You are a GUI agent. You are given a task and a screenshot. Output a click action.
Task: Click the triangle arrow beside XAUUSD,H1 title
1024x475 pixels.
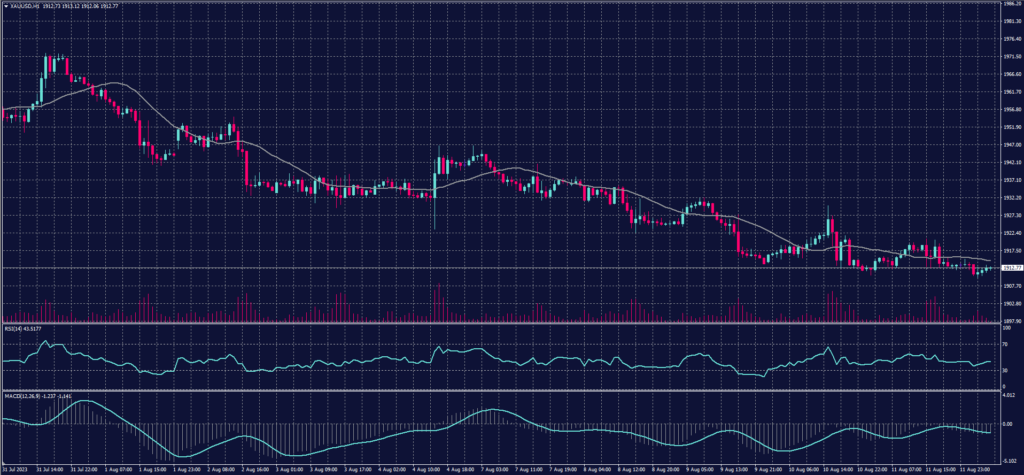[6, 5]
